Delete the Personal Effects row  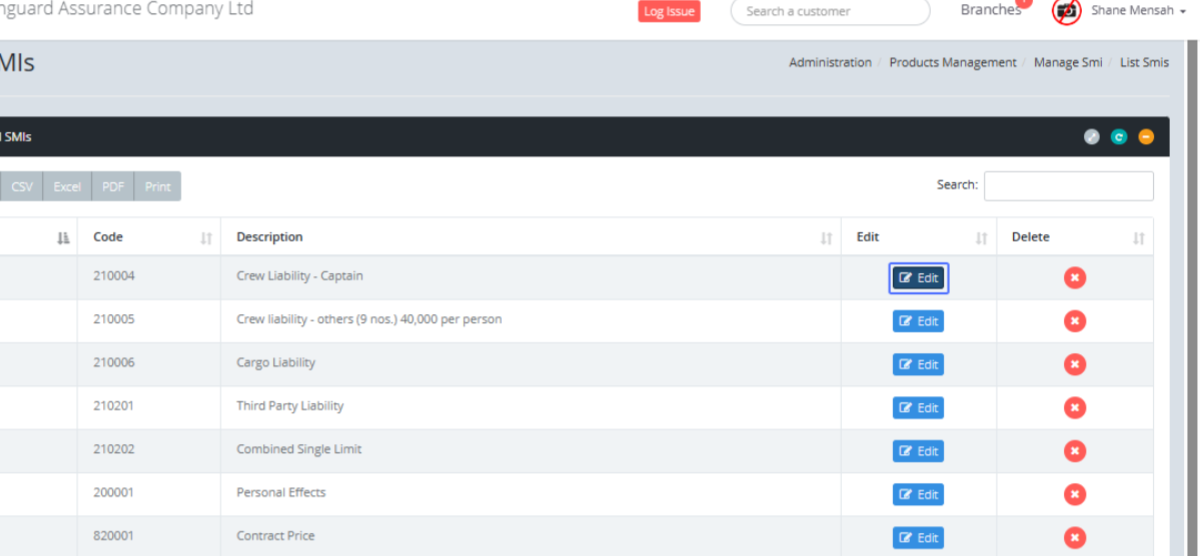pyautogui.click(x=1075, y=494)
